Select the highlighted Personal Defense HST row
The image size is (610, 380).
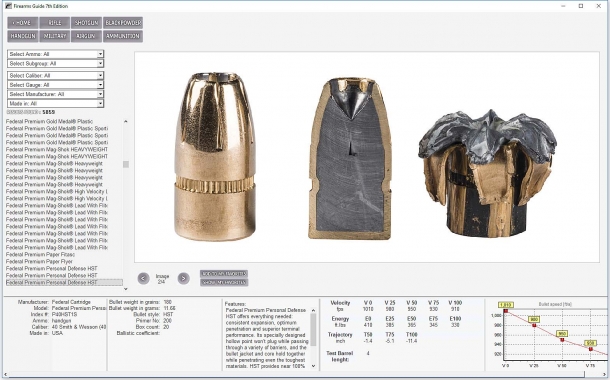(64, 282)
